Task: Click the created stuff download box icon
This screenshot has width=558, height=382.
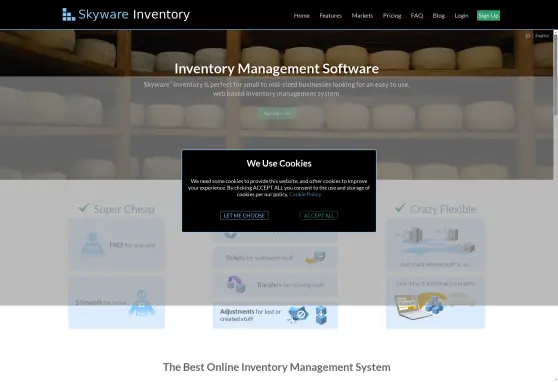Action: (321, 315)
